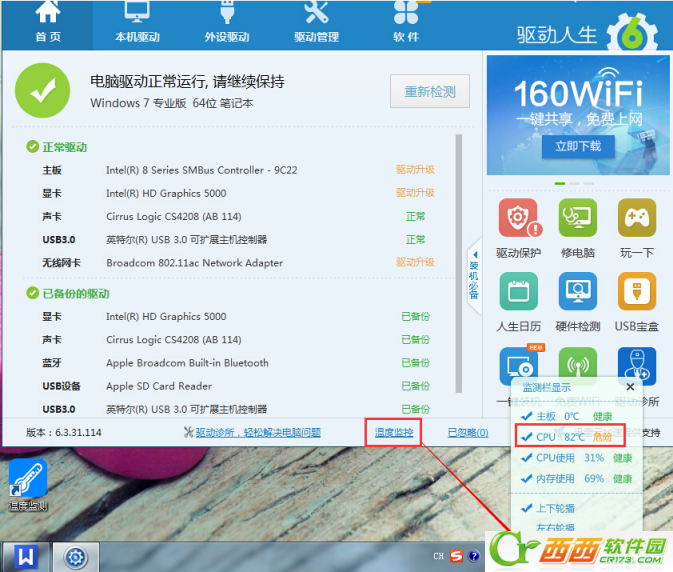The image size is (673, 572).
Task: Click 驱动升级 for 显卡 HD Graphics 5000
Action: (415, 193)
